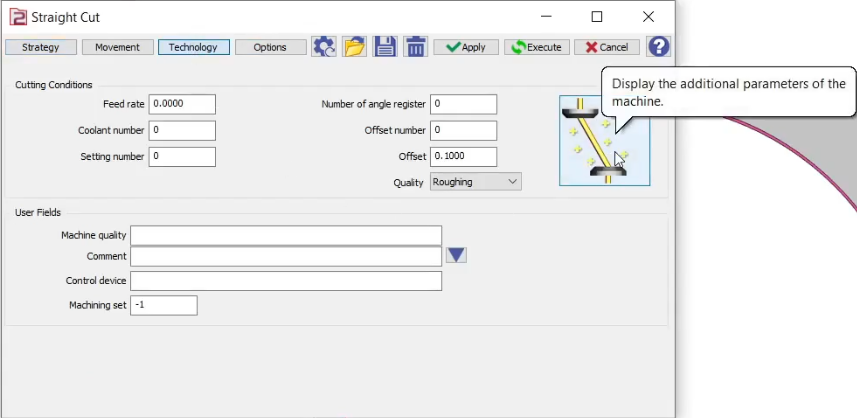Click the Straight Cut title bar app icon
Image resolution: width=857 pixels, height=418 pixels.
(x=17, y=17)
